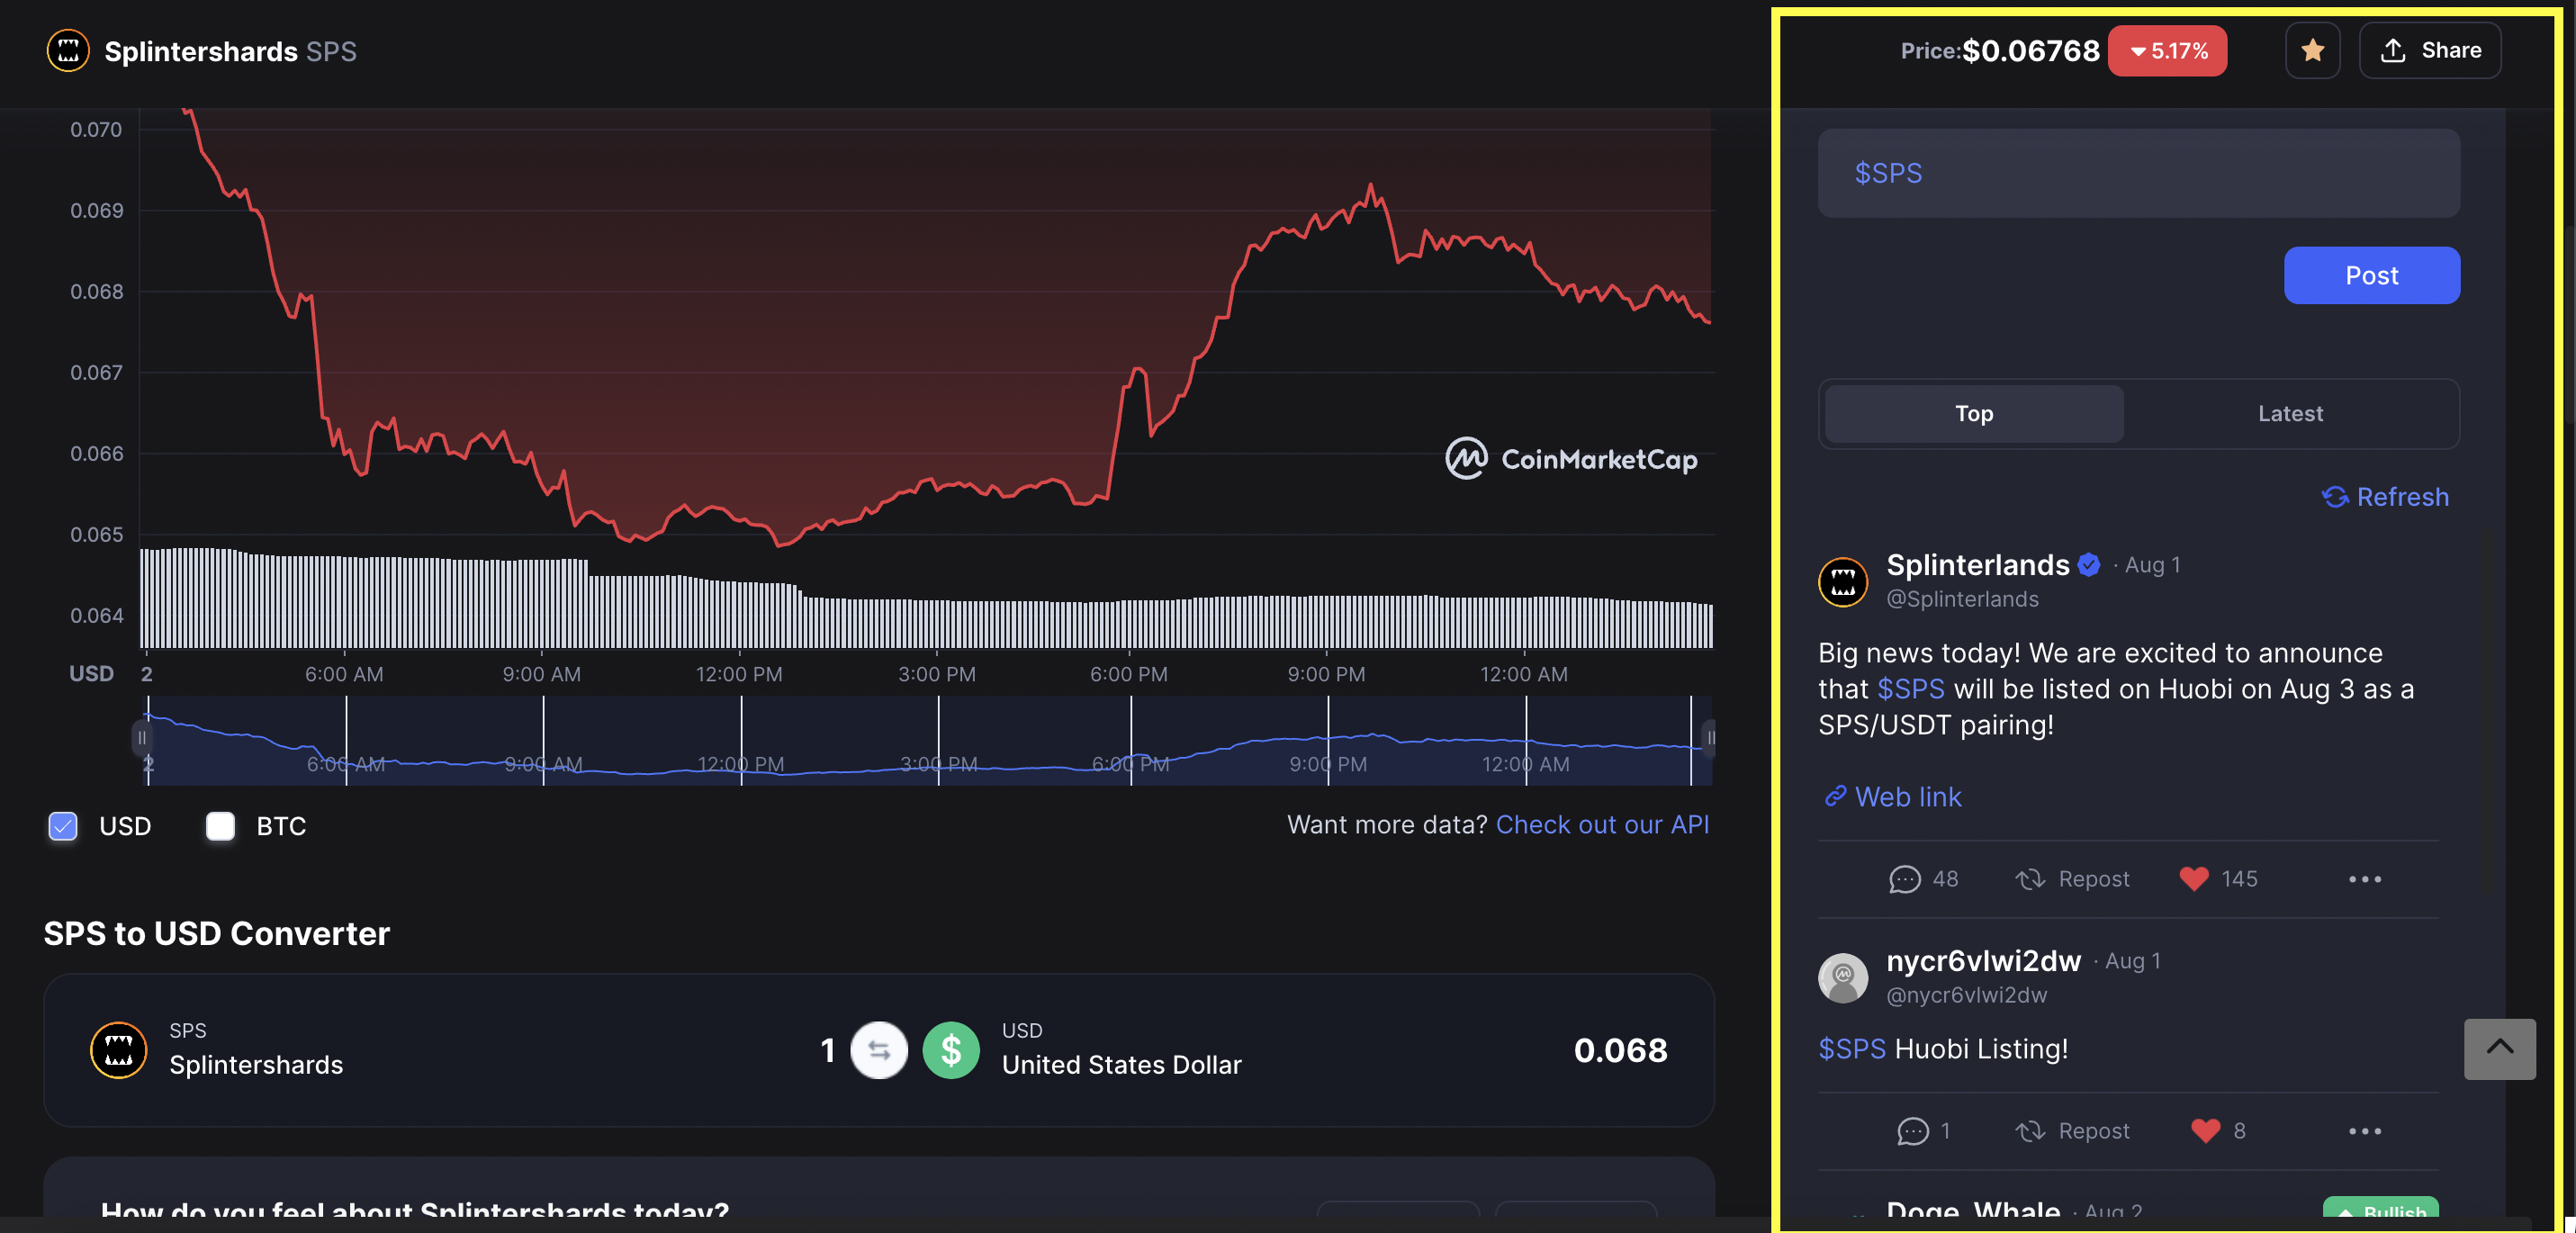Click the converted value 0.068
Viewport: 2576px width, 1233px height.
pos(1620,1049)
